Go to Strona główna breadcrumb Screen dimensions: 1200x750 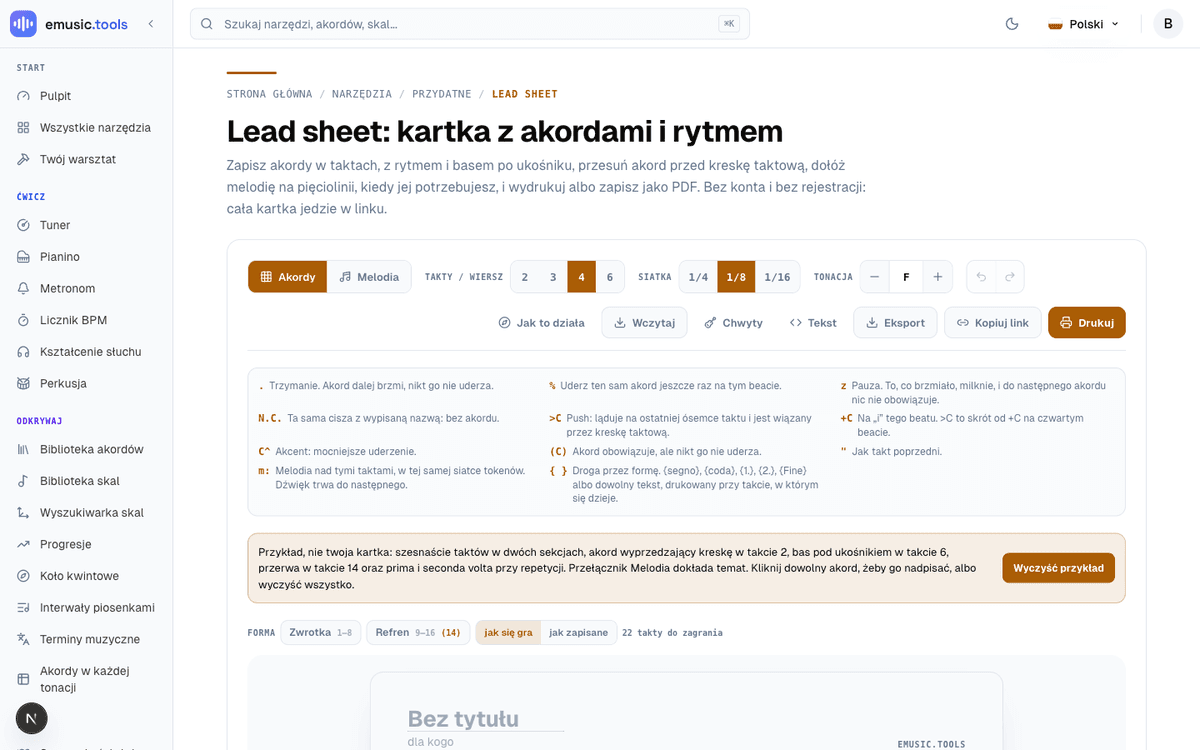269,94
